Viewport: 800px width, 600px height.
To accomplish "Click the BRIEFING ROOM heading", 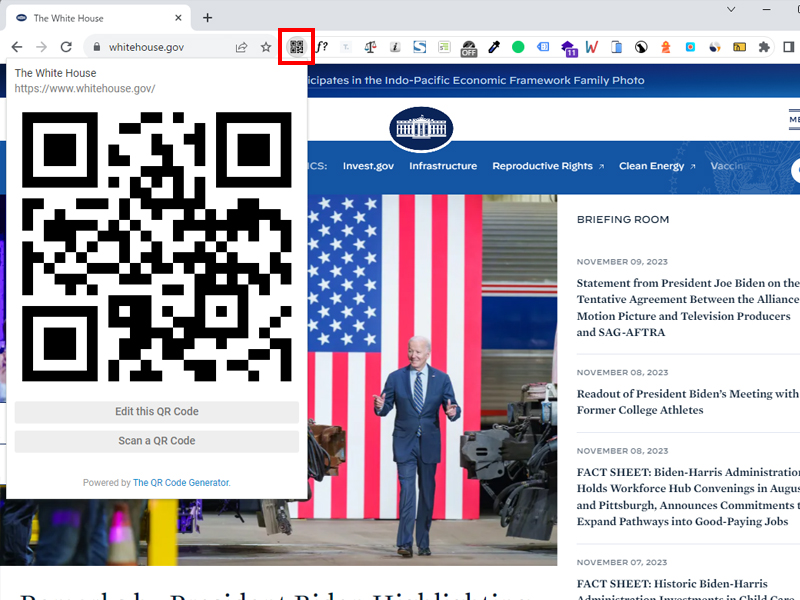I will [622, 219].
